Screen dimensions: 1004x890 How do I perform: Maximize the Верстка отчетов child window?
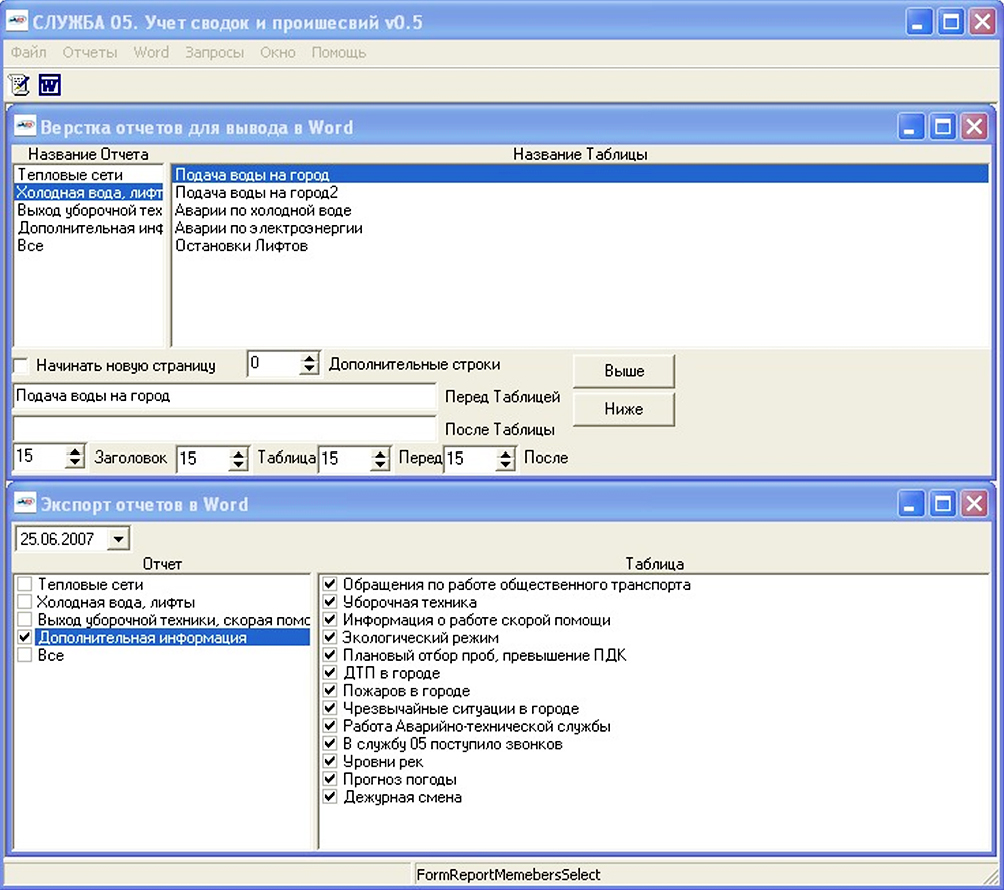943,127
